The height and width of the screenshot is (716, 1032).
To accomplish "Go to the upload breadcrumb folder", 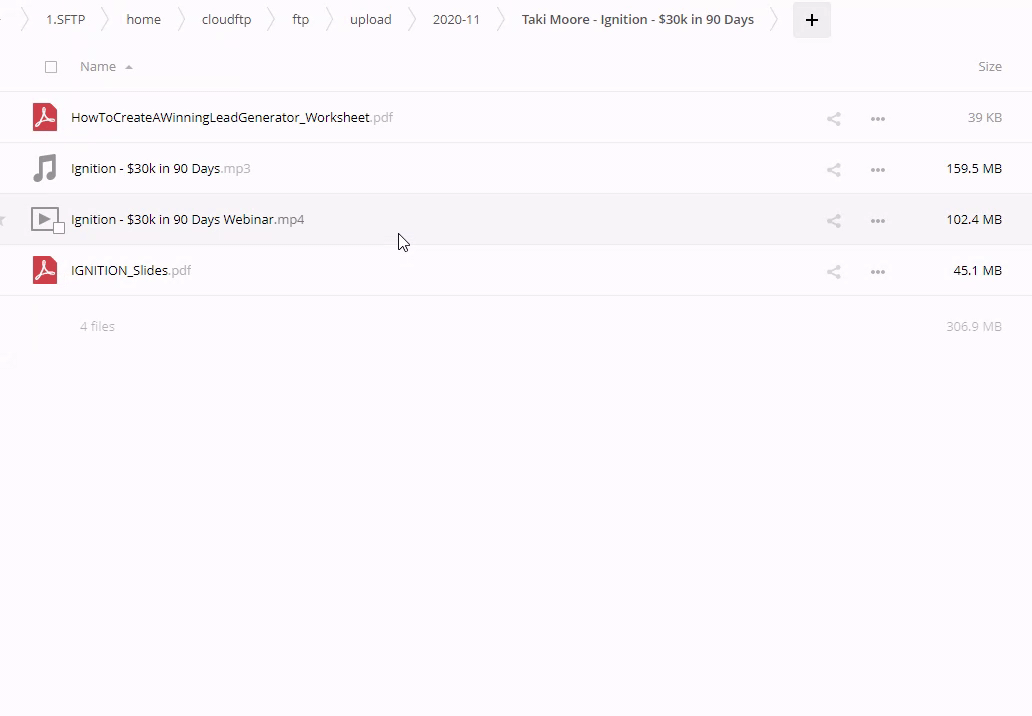I will tap(370, 20).
